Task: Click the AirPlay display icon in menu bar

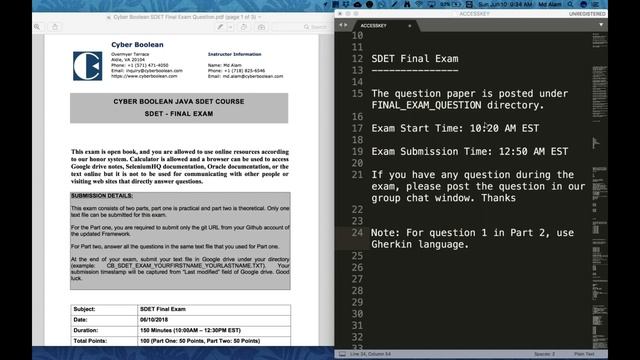Action: click(431, 4)
